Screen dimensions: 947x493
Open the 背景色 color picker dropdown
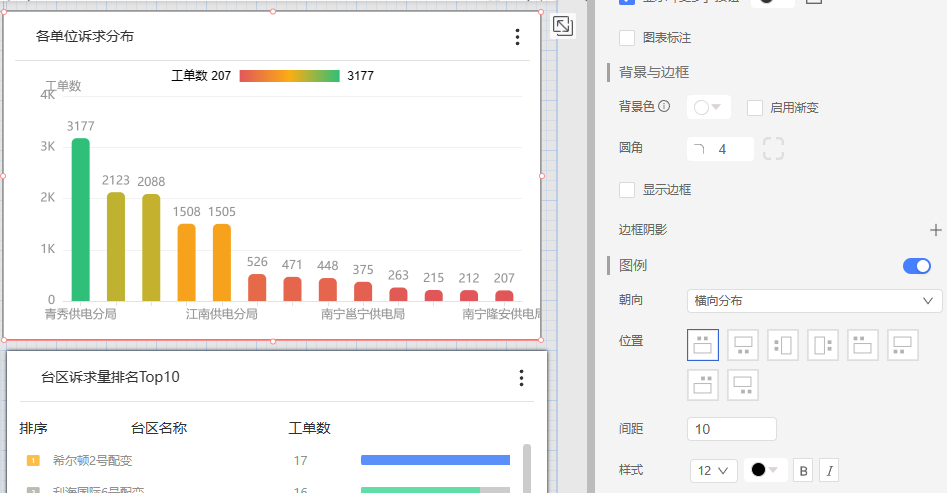(708, 107)
